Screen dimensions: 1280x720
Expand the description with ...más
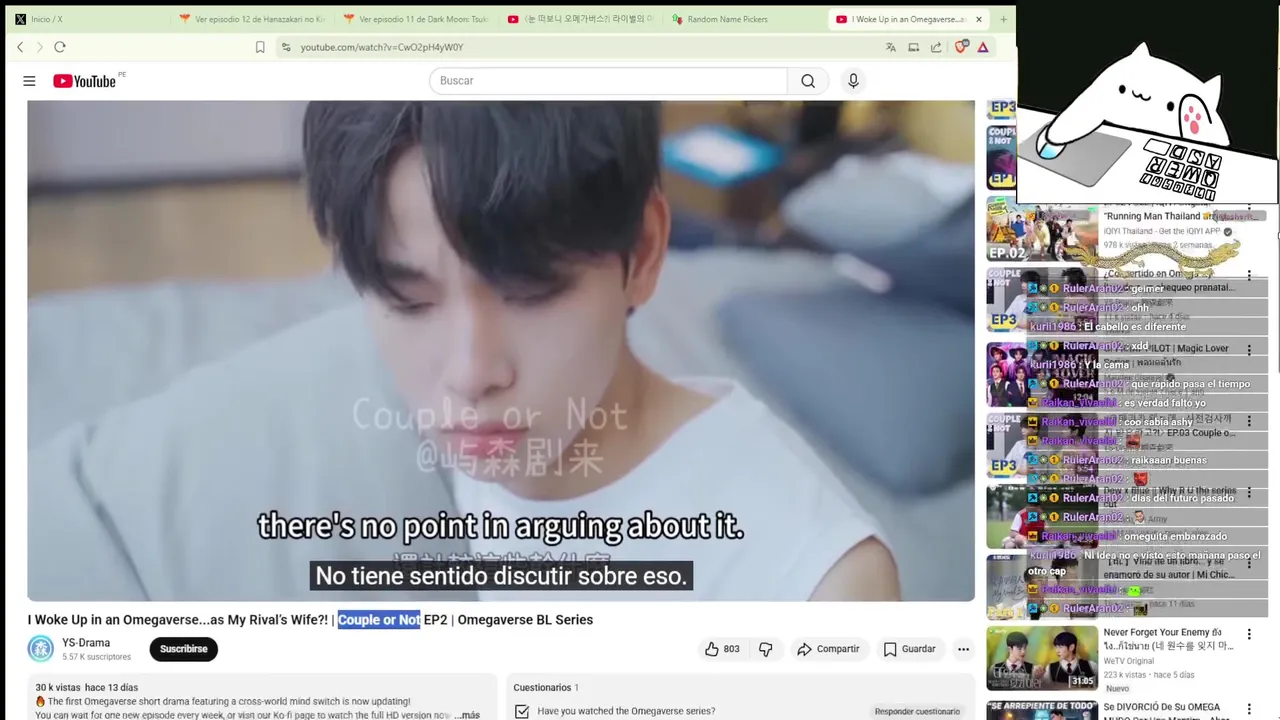coord(467,715)
